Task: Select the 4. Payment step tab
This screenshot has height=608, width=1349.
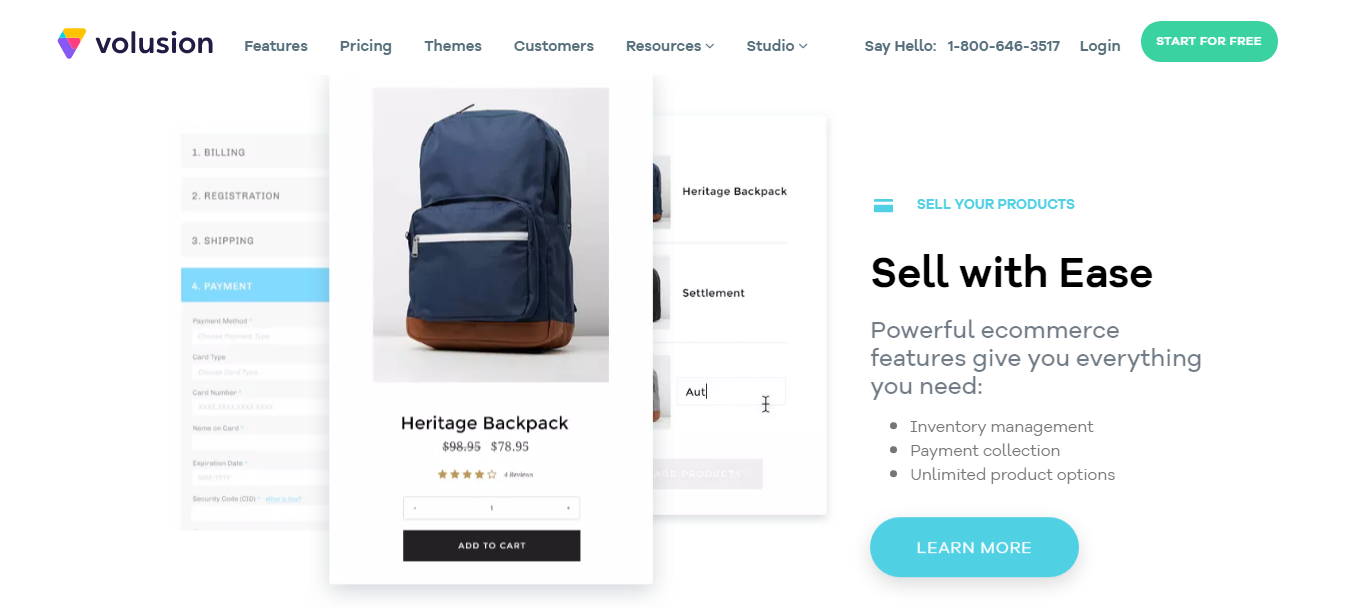Action: point(255,285)
